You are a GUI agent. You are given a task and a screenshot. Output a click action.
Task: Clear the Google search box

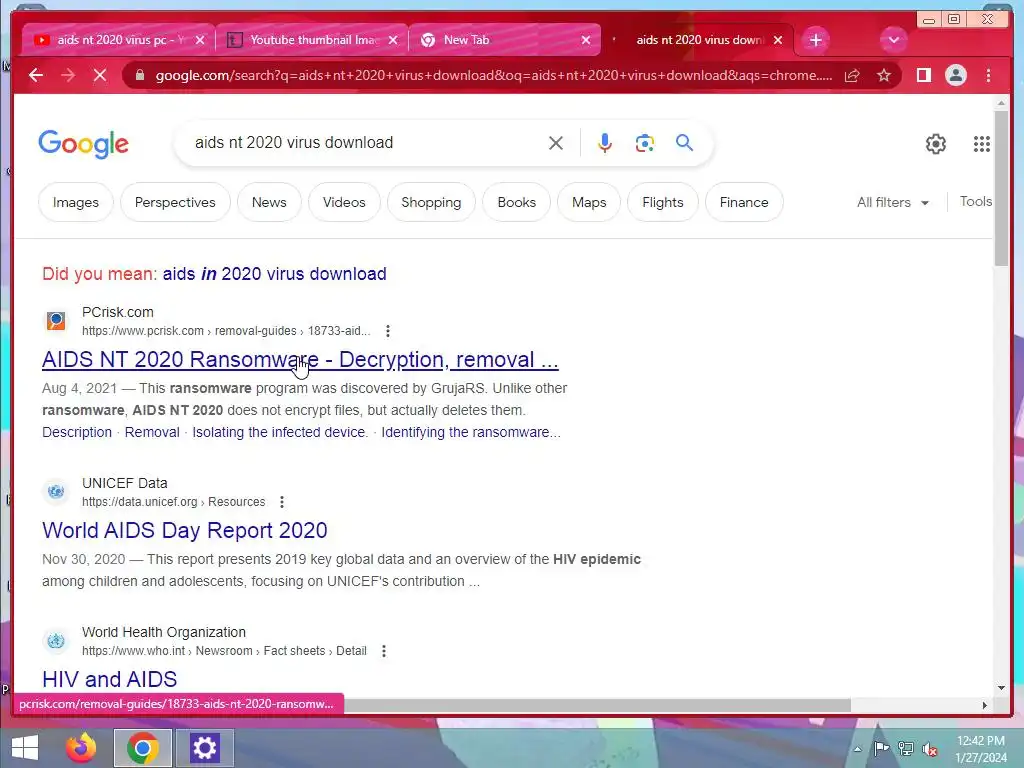pos(556,143)
